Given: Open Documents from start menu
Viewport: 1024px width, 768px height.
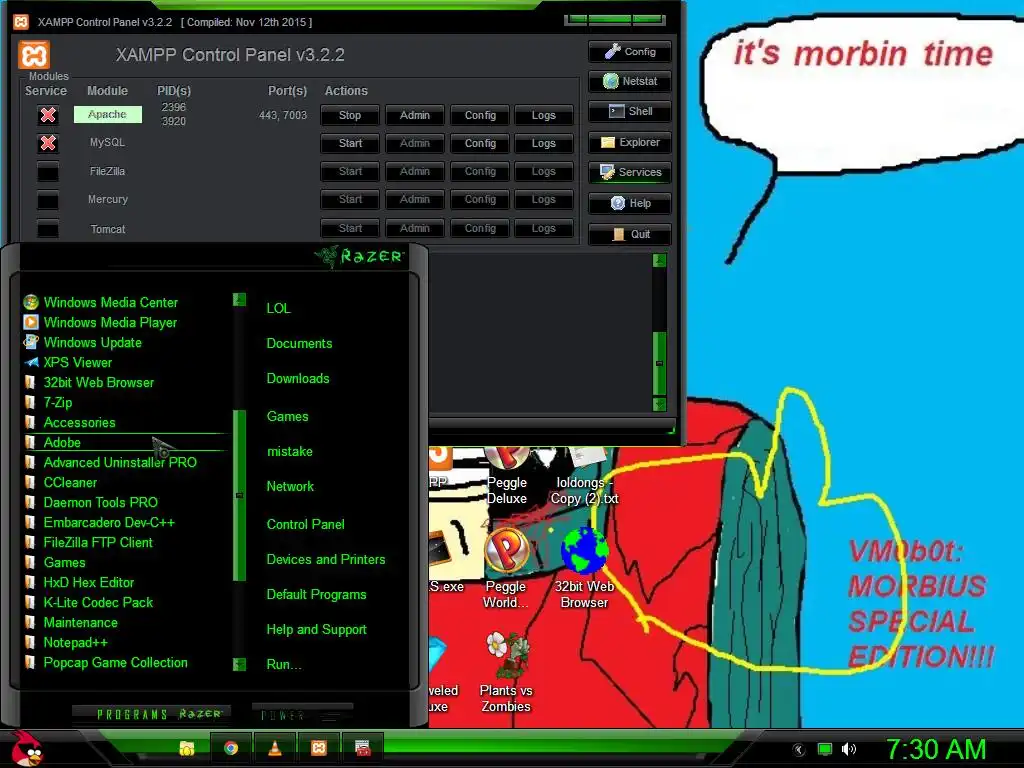Looking at the screenshot, I should [x=299, y=344].
